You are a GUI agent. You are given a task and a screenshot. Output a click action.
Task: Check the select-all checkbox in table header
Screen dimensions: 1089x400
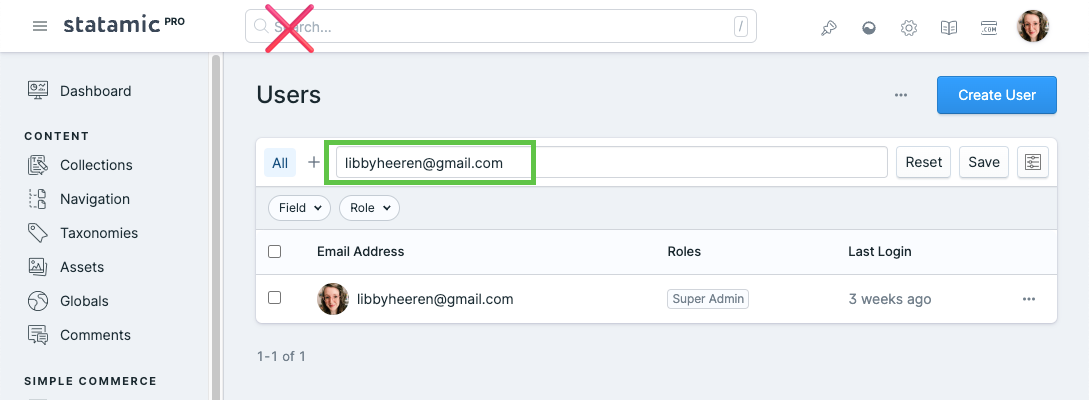(274, 251)
